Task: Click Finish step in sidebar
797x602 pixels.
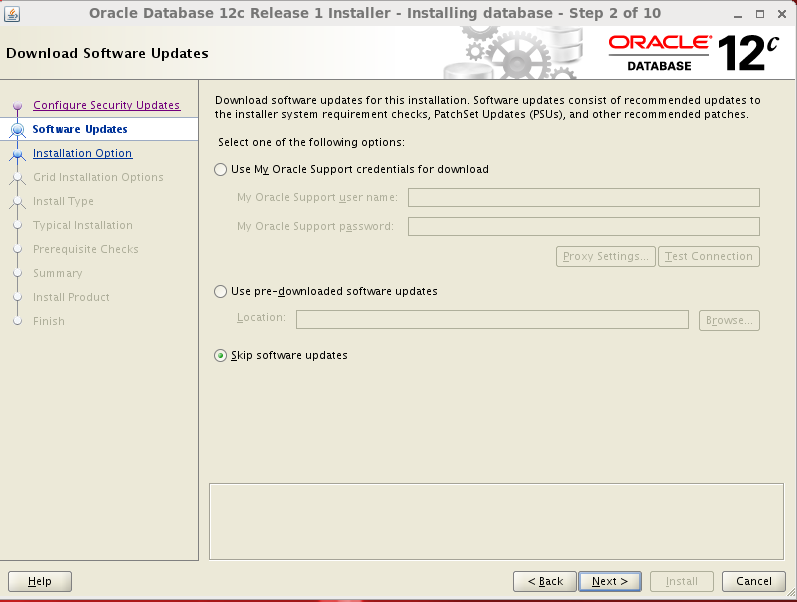Action: 49,321
